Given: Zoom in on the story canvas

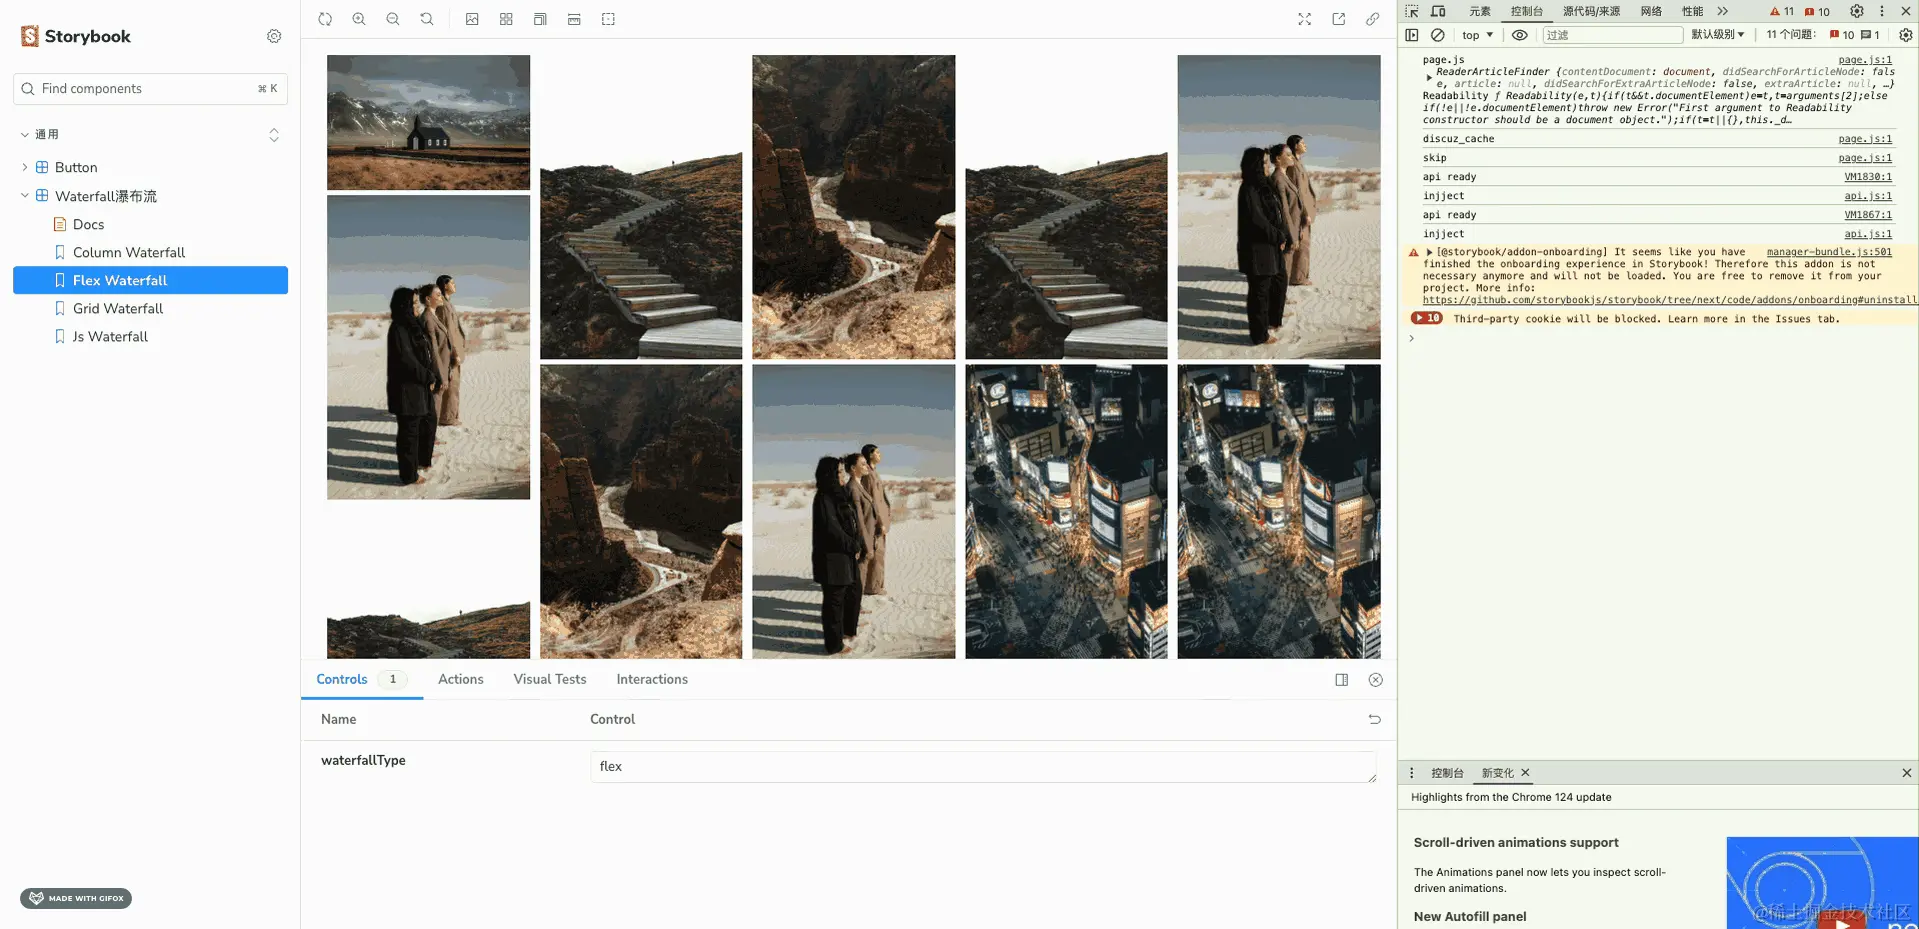Looking at the screenshot, I should pyautogui.click(x=359, y=18).
